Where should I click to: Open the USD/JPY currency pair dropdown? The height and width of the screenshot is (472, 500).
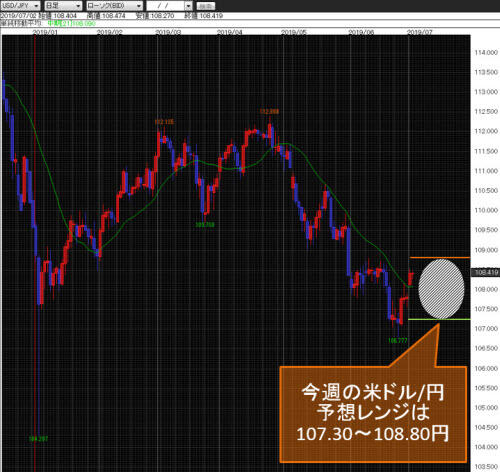(x=20, y=6)
